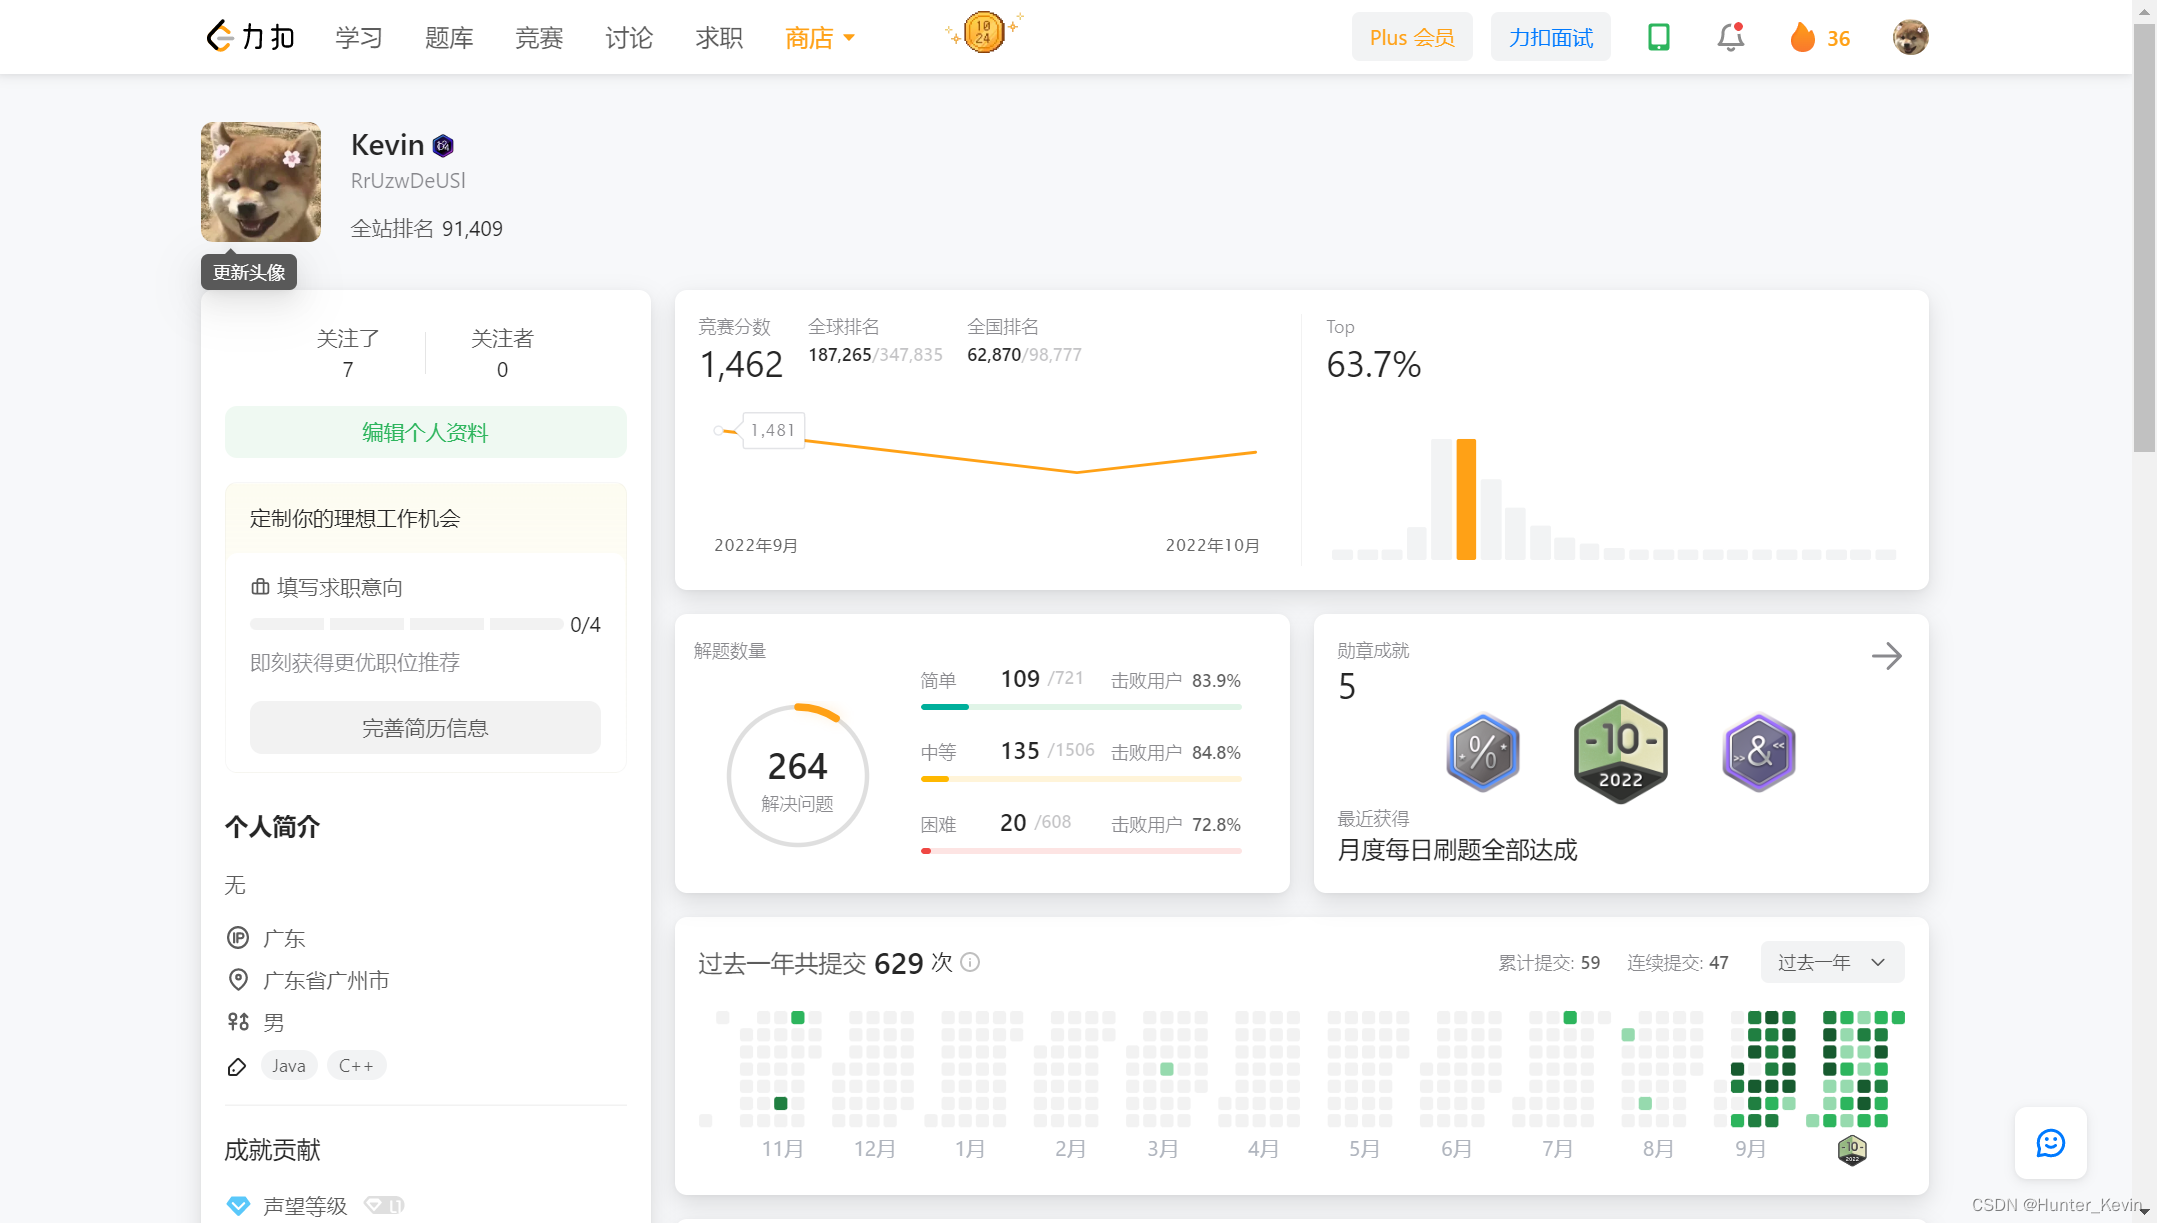The height and width of the screenshot is (1223, 2157).
Task: Click the purple ampersand badge
Action: coord(1758,752)
